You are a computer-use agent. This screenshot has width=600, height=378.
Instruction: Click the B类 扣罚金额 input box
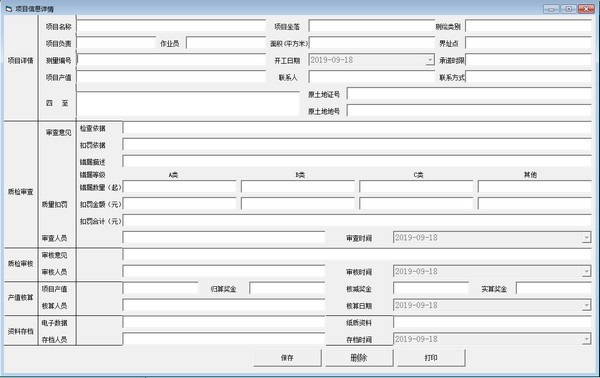coord(298,204)
